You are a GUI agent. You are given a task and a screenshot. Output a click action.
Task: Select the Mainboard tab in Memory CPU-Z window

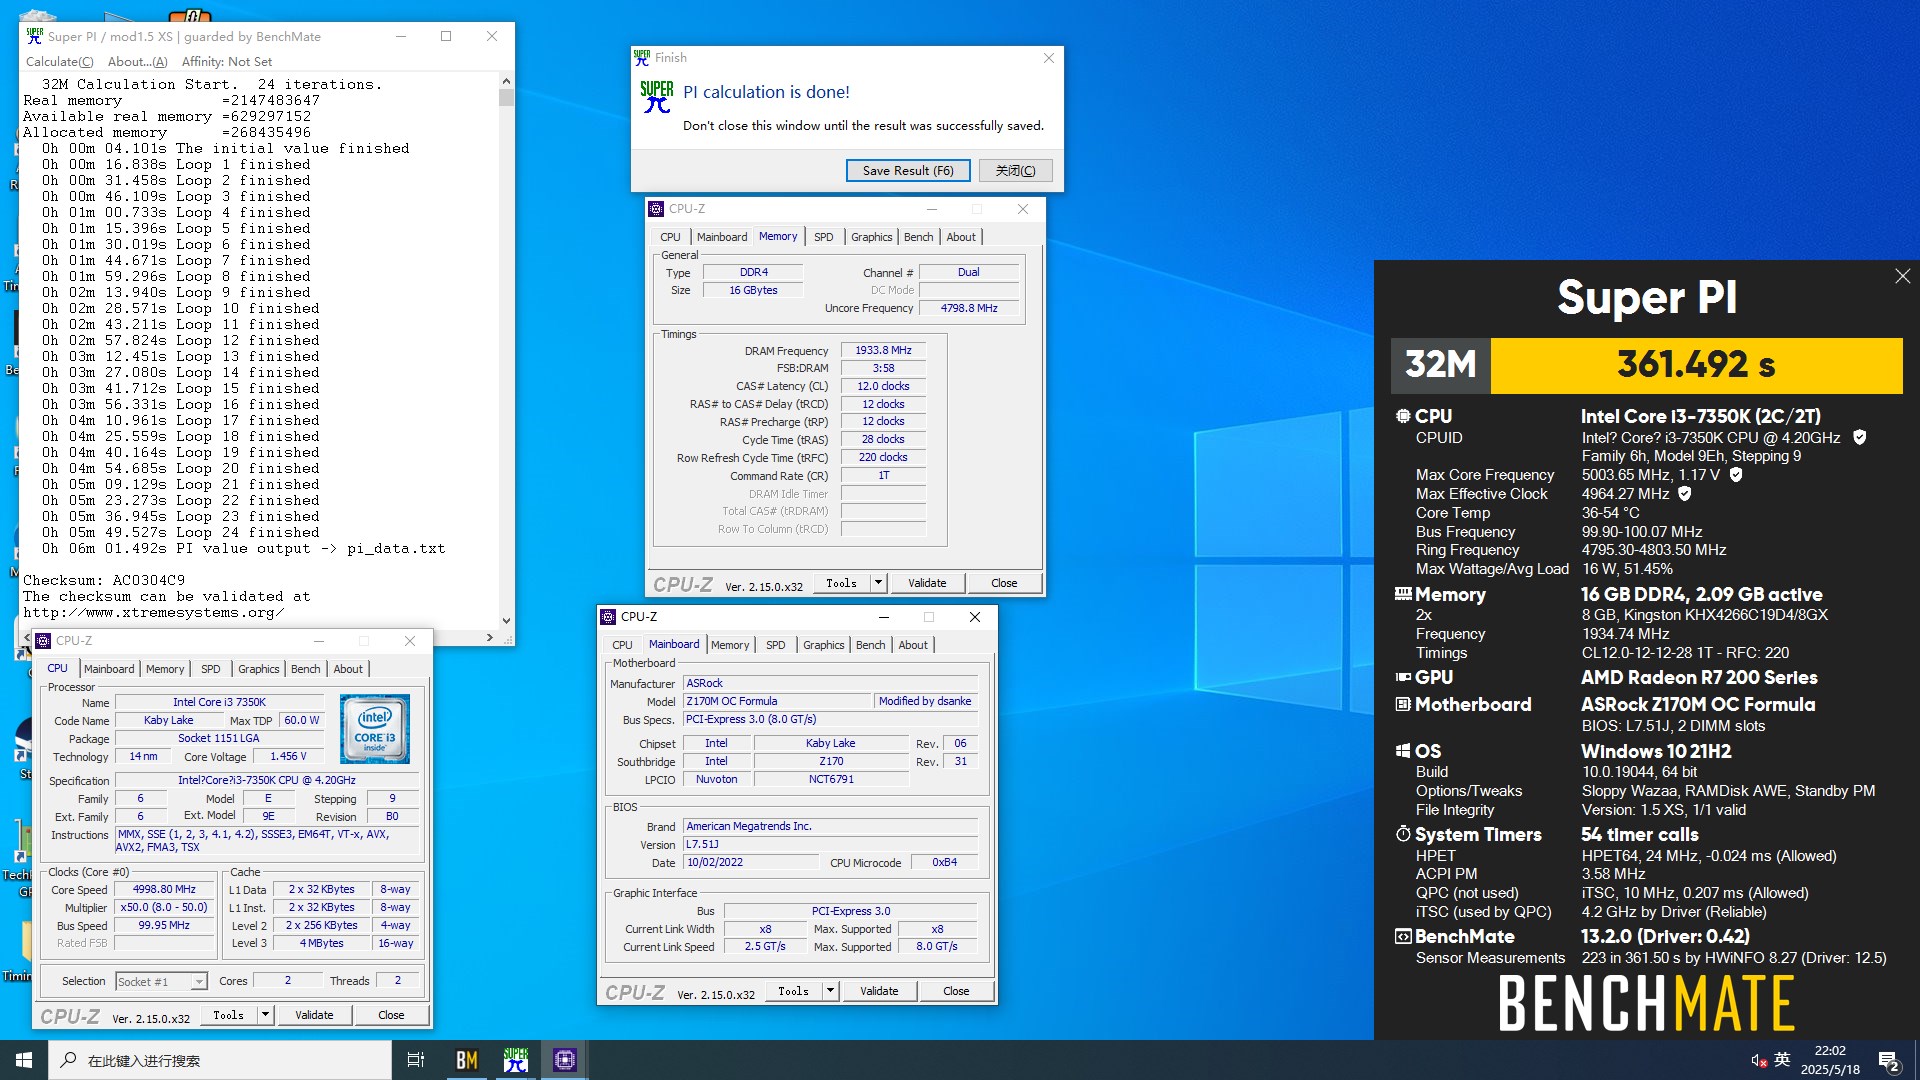tap(722, 237)
